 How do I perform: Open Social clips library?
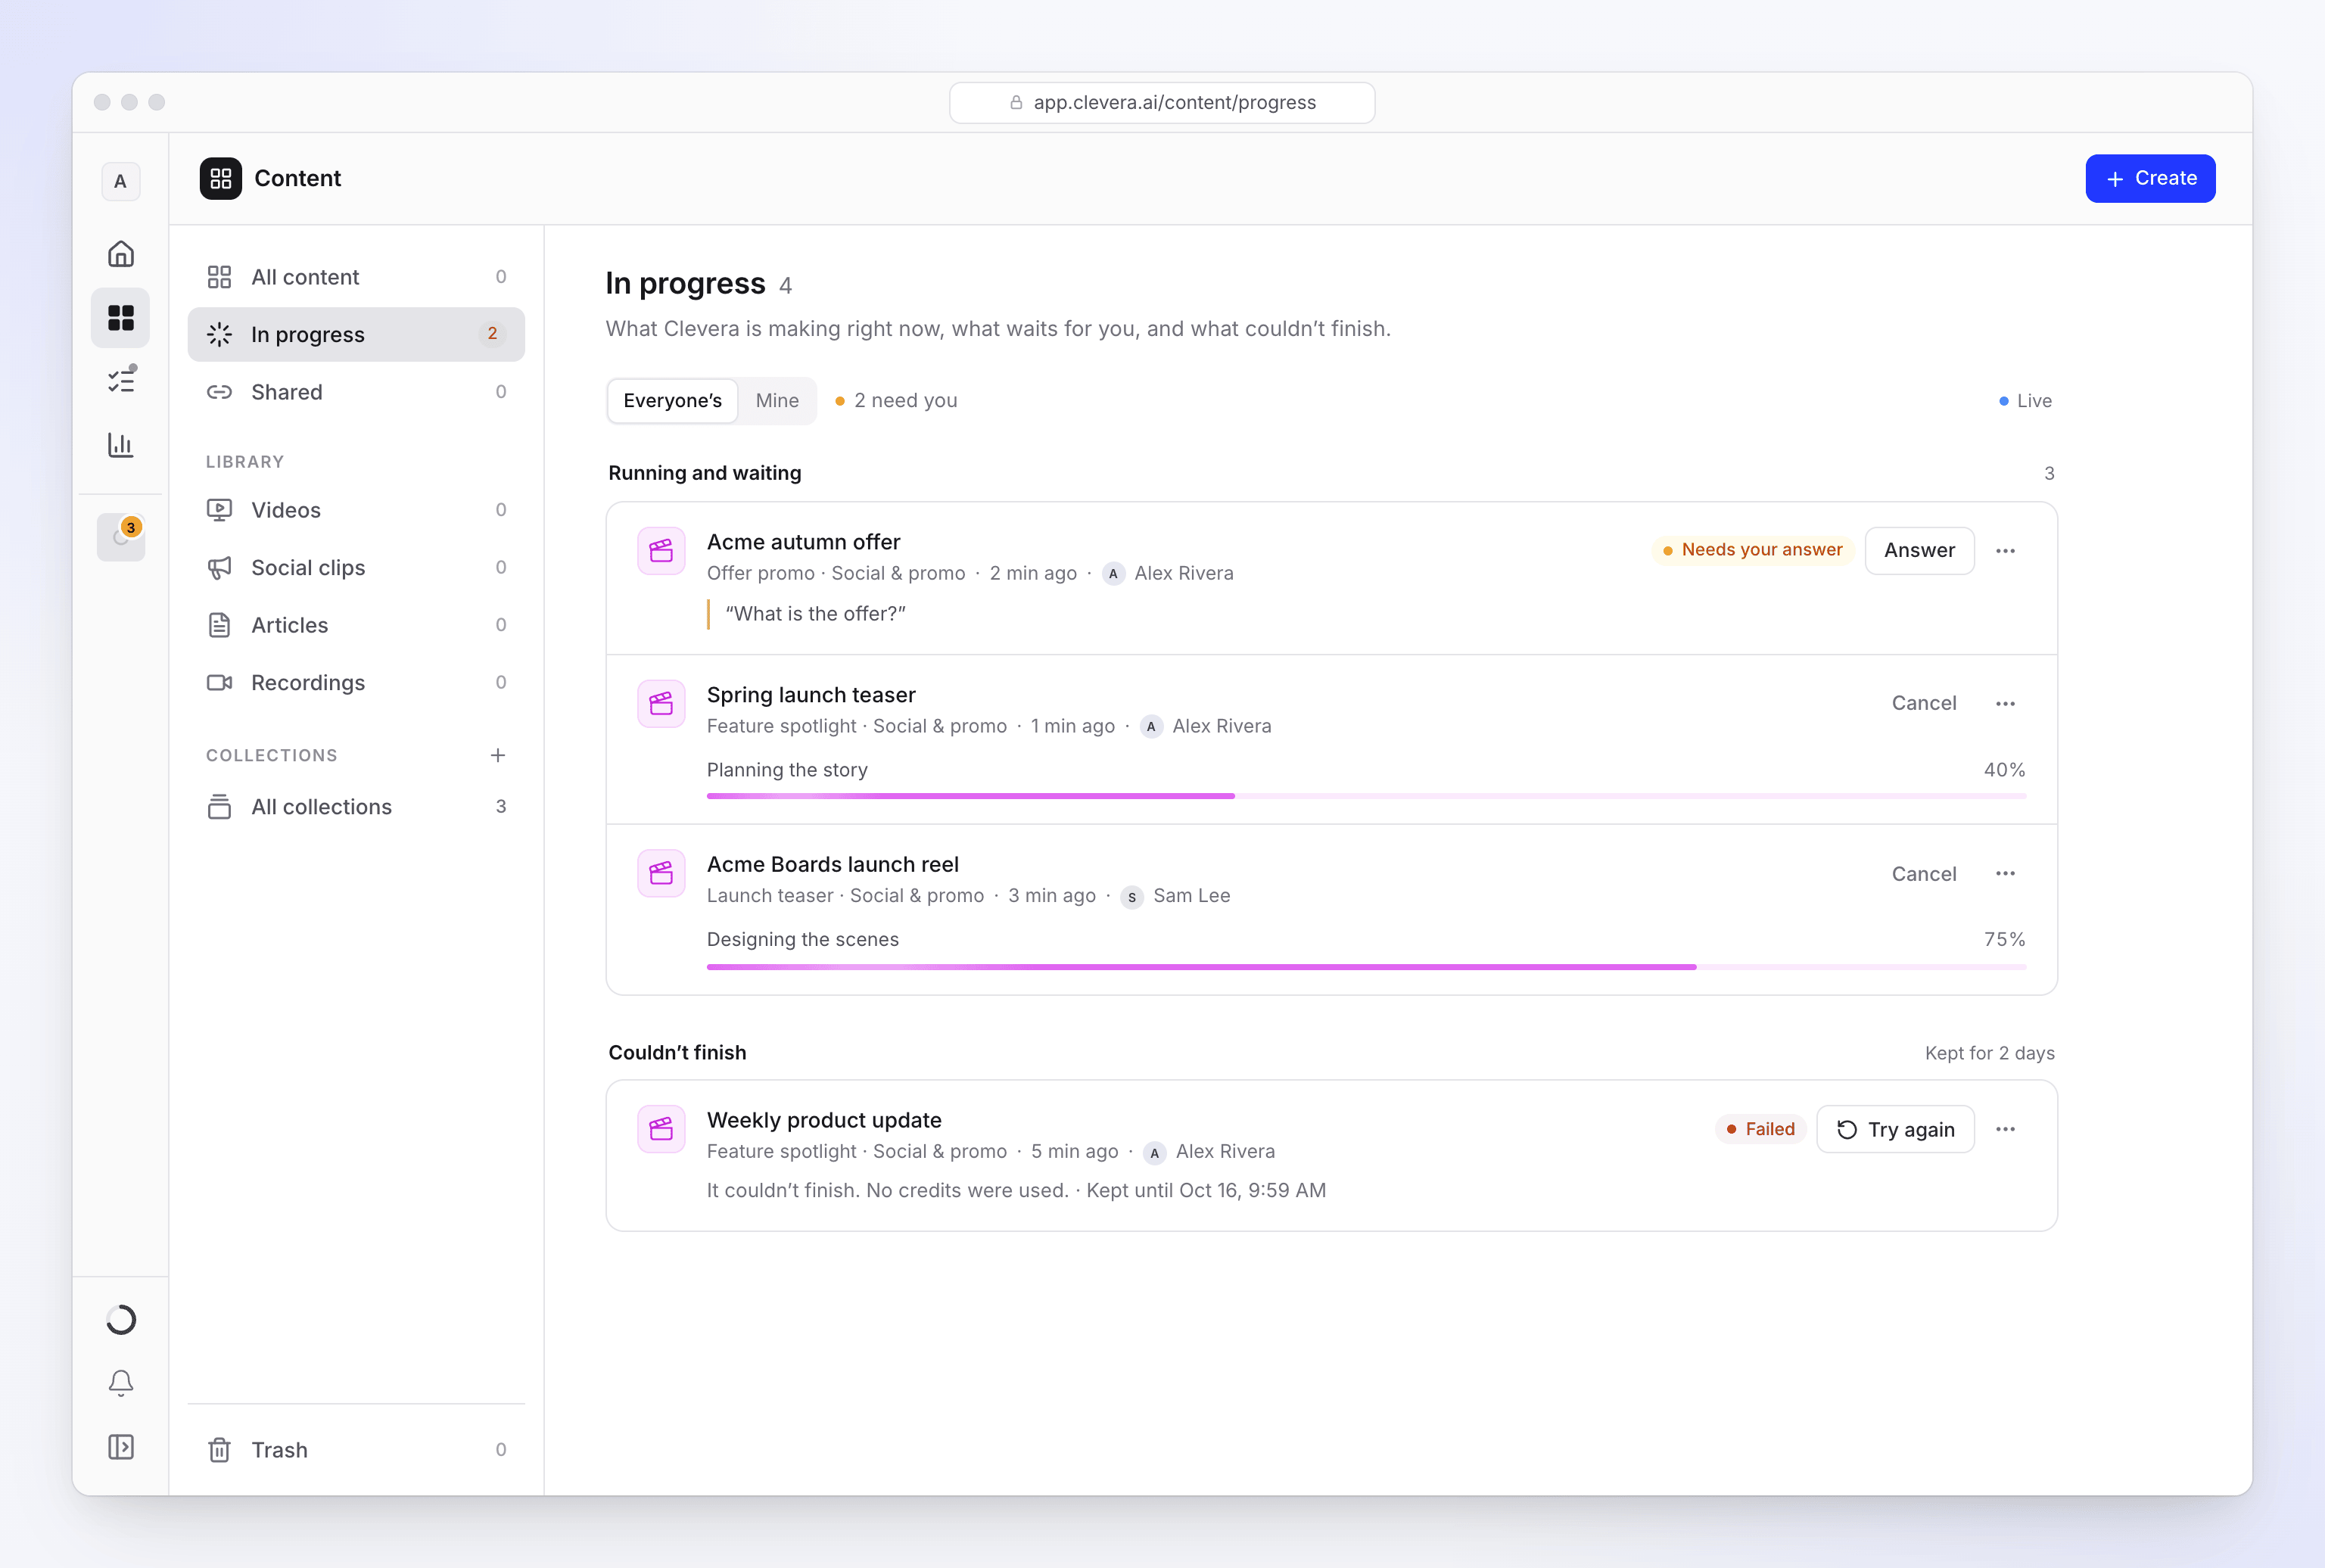[x=356, y=567]
